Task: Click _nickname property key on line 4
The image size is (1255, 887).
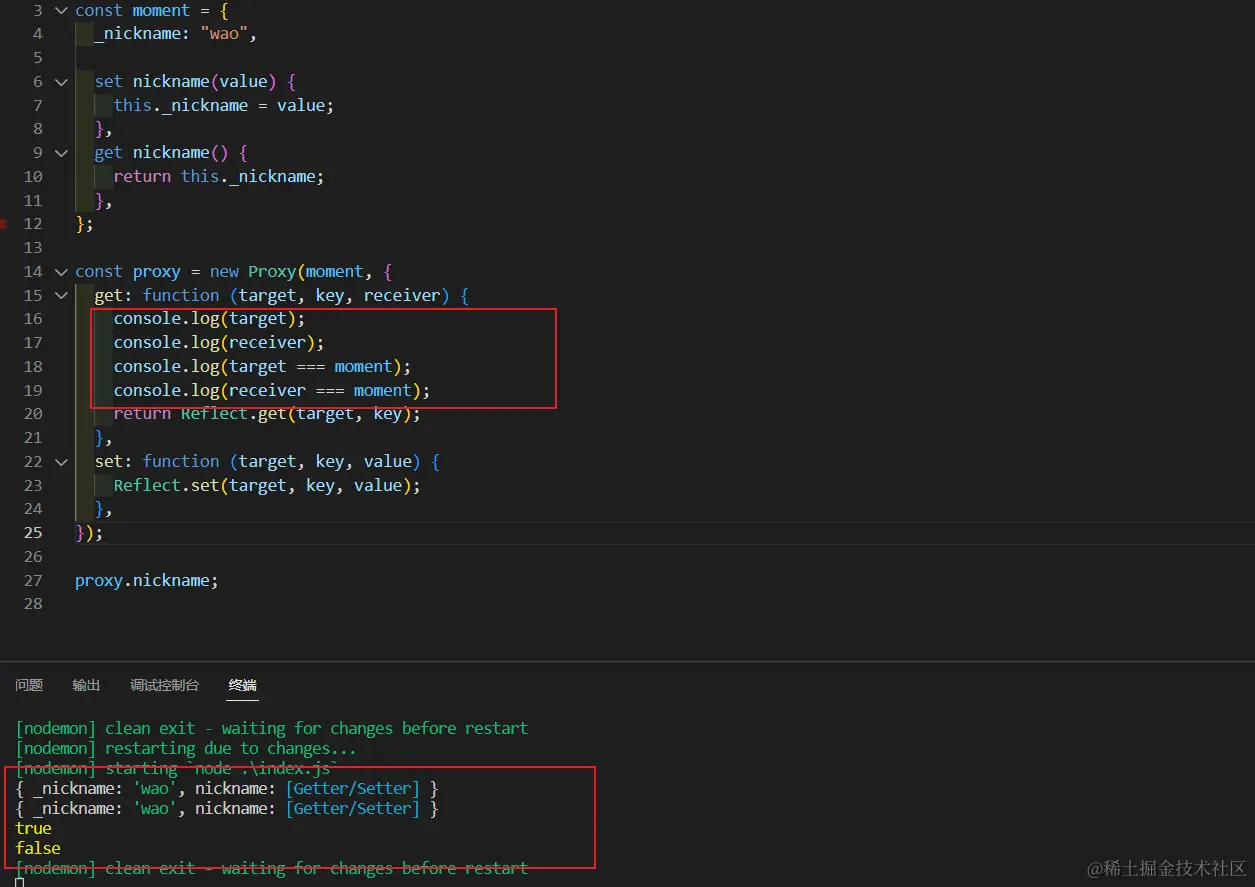Action: pos(137,34)
